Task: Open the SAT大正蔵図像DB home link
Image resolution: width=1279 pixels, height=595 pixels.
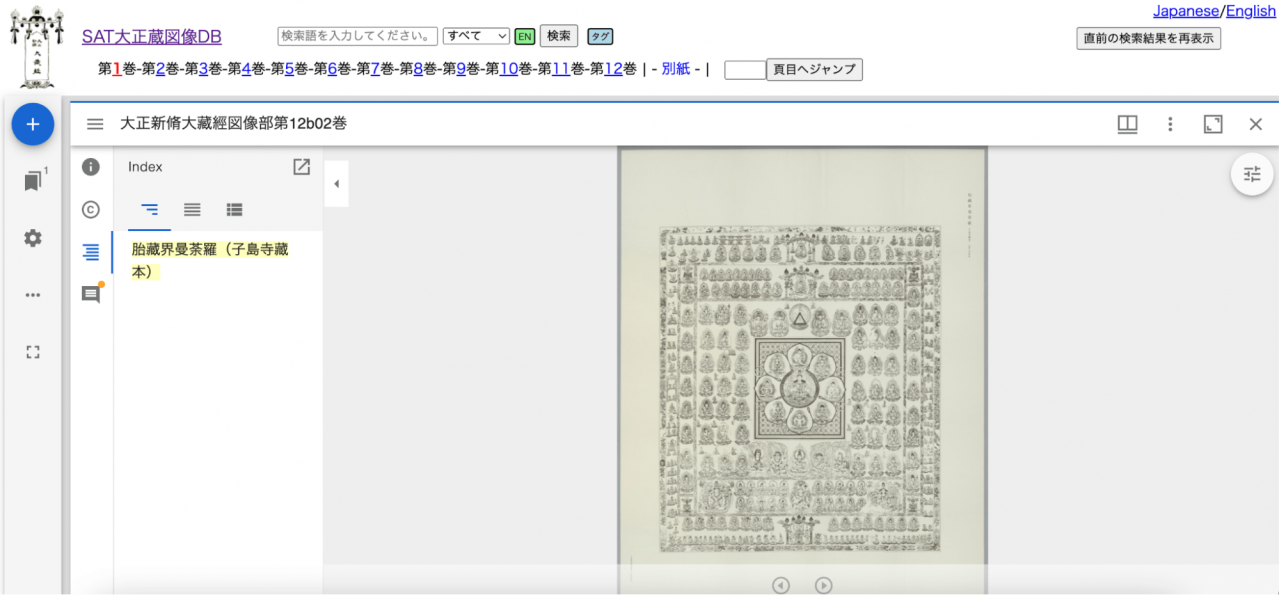Action: pyautogui.click(x=152, y=37)
